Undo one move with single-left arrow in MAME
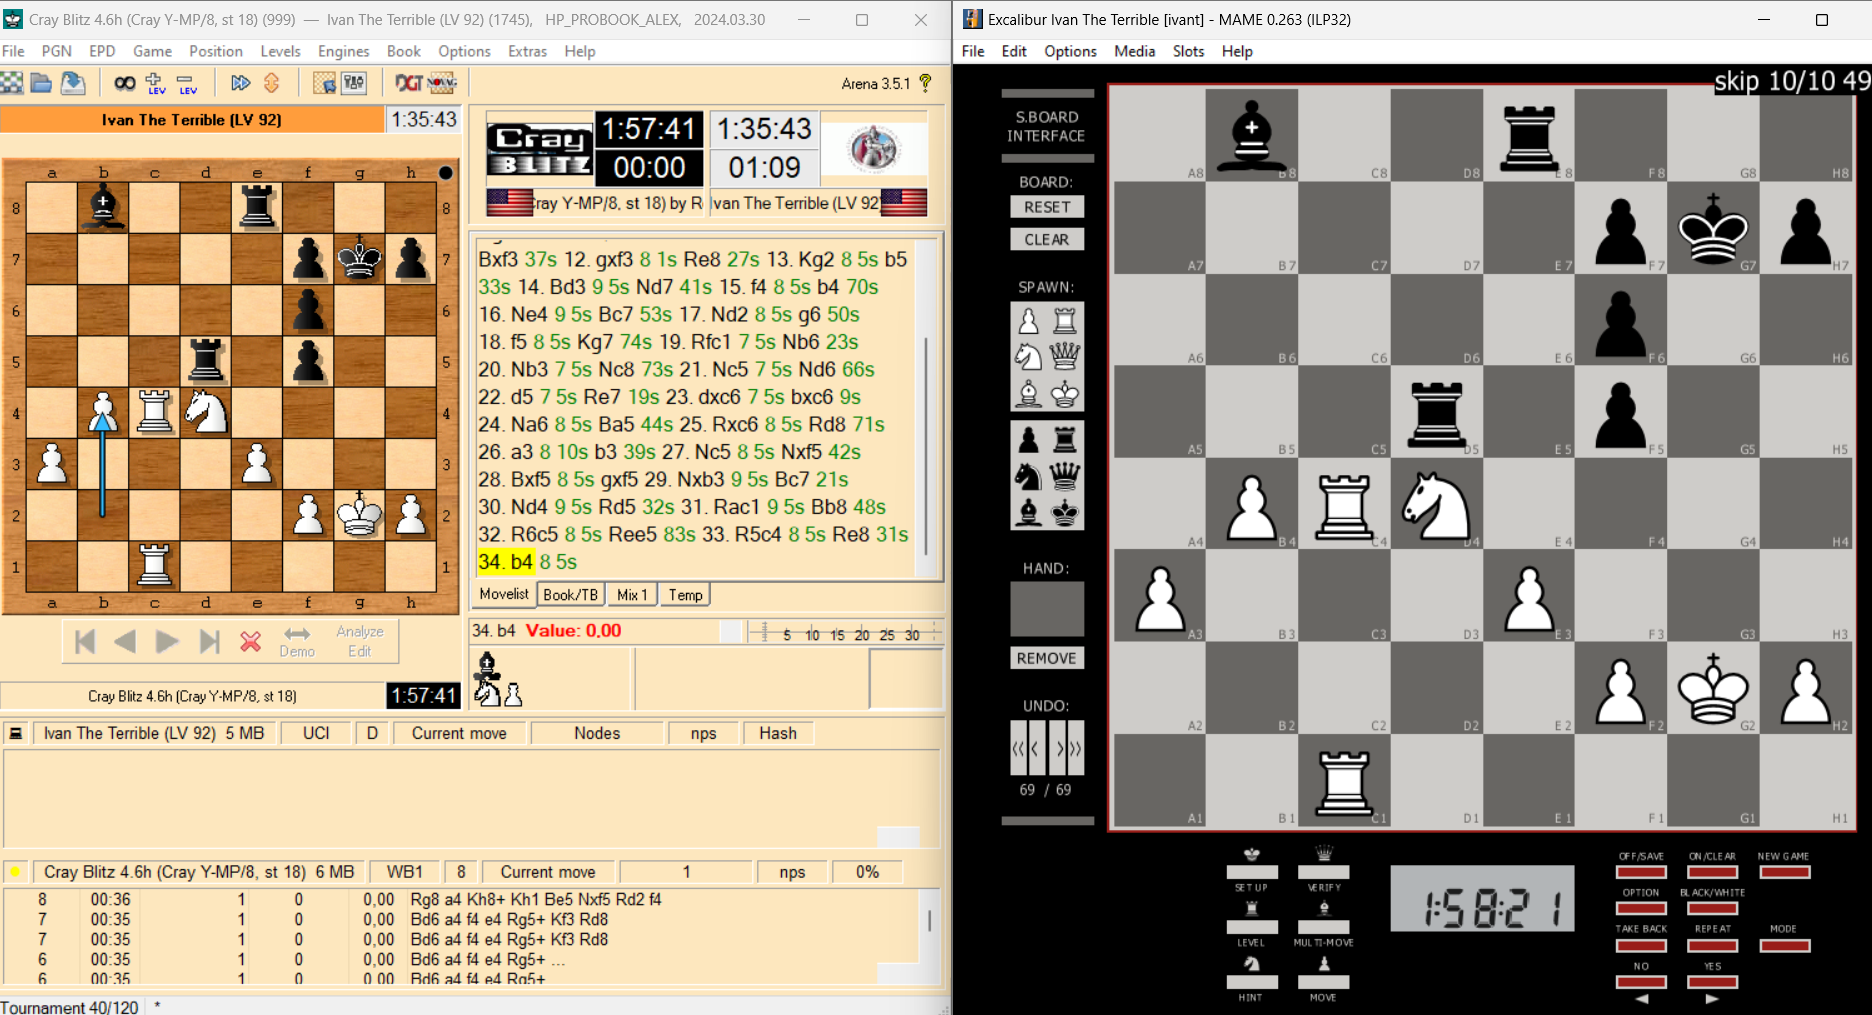Screen dimensions: 1872x1015 click(x=1036, y=748)
